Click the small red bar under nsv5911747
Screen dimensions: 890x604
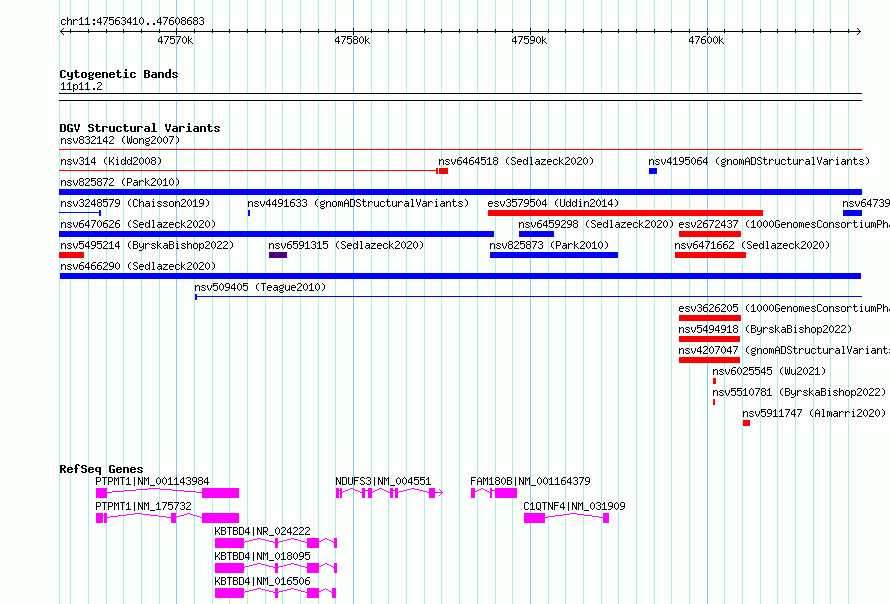point(746,423)
